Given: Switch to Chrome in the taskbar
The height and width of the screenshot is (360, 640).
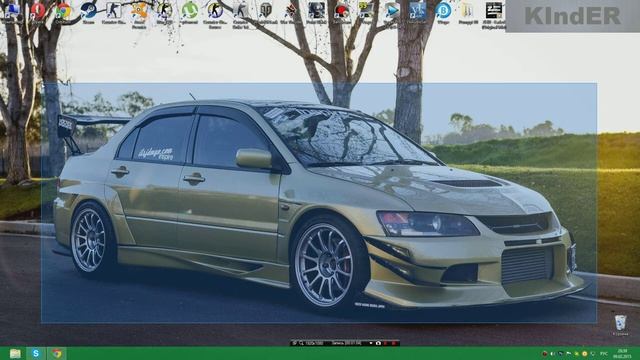Looking at the screenshot, I should [57, 353].
